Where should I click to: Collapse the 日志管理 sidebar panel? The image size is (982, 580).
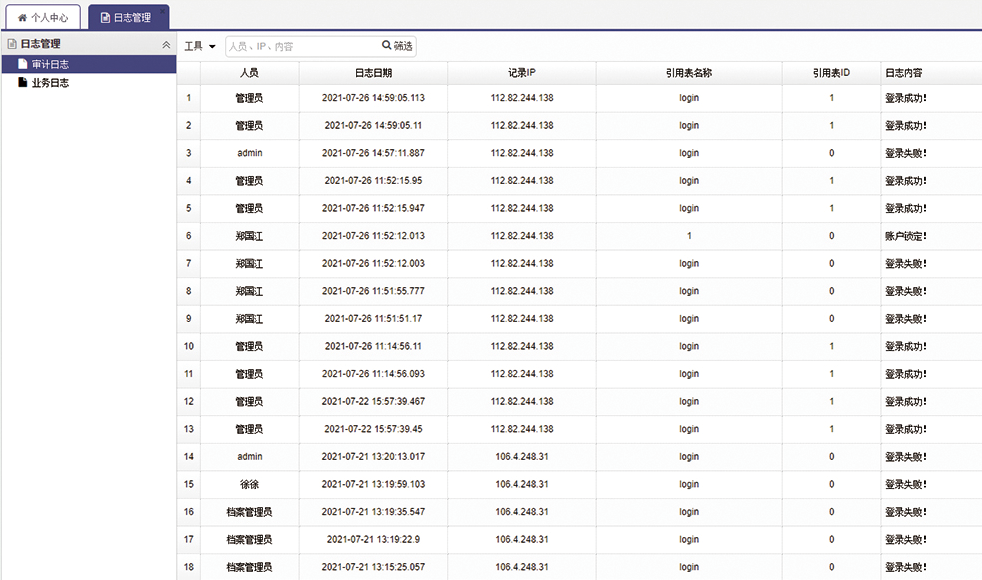(166, 45)
